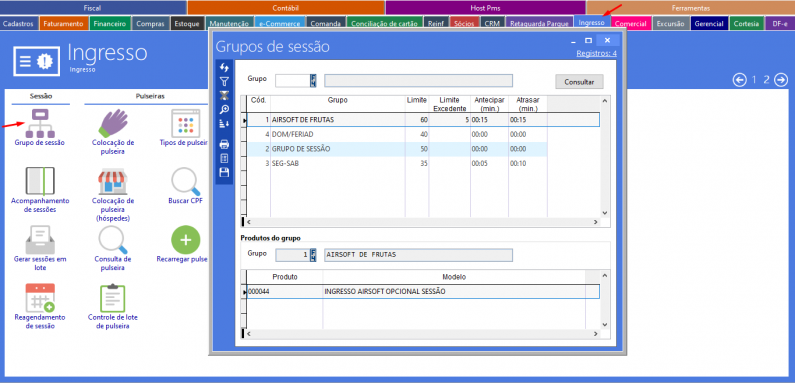
Task: Open Colocação de pulseira (hóspedes) icon
Action: (113, 181)
